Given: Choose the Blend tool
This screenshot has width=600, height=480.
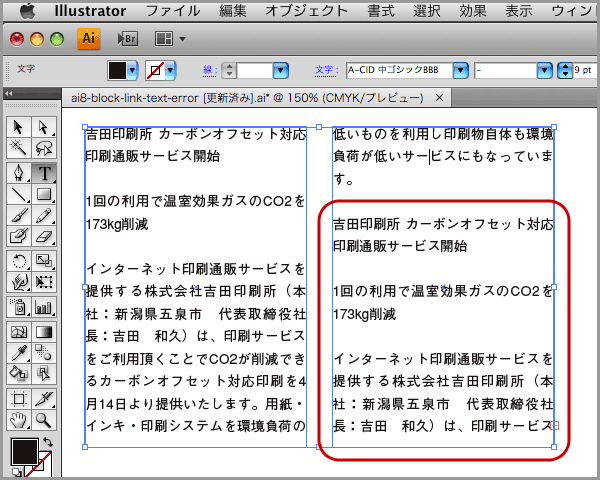Looking at the screenshot, I should coord(44,353).
